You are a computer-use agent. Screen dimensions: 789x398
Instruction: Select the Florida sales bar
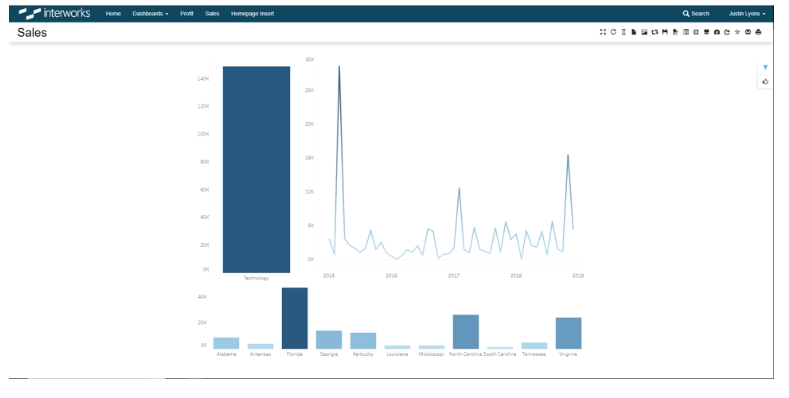[294, 318]
